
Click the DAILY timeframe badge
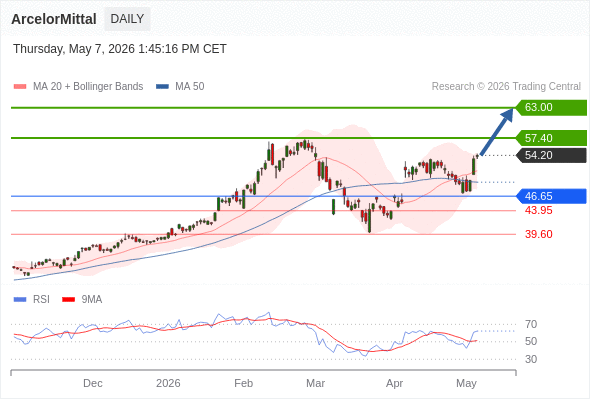127,19
